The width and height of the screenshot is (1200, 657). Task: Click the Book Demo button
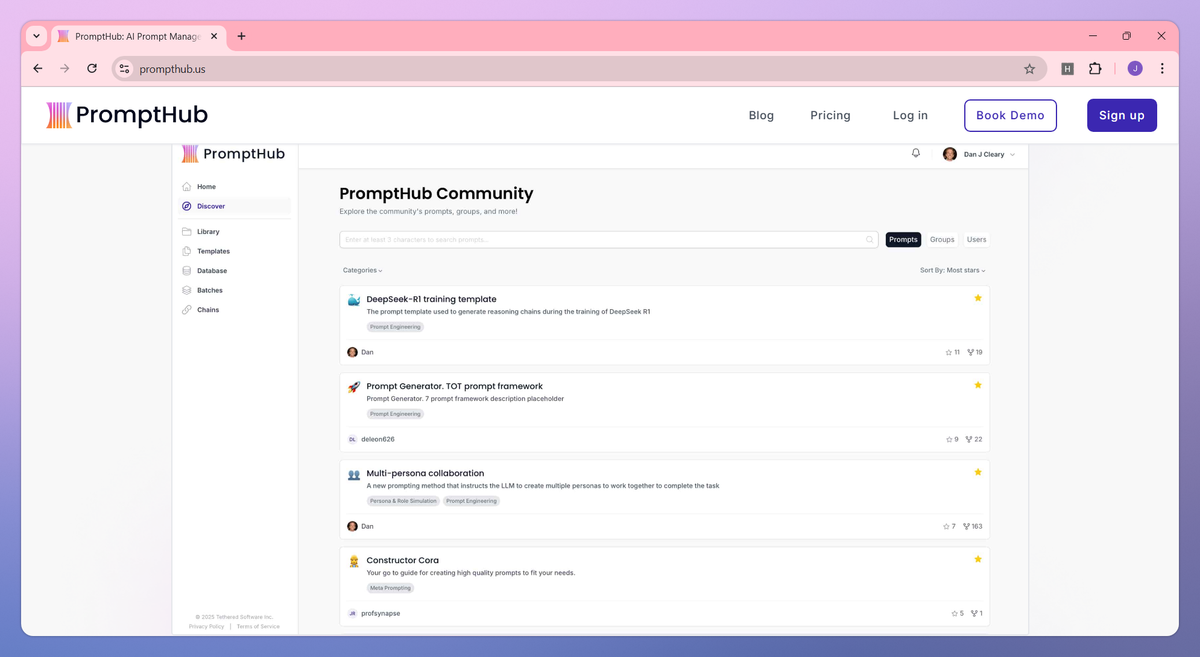[1010, 115]
